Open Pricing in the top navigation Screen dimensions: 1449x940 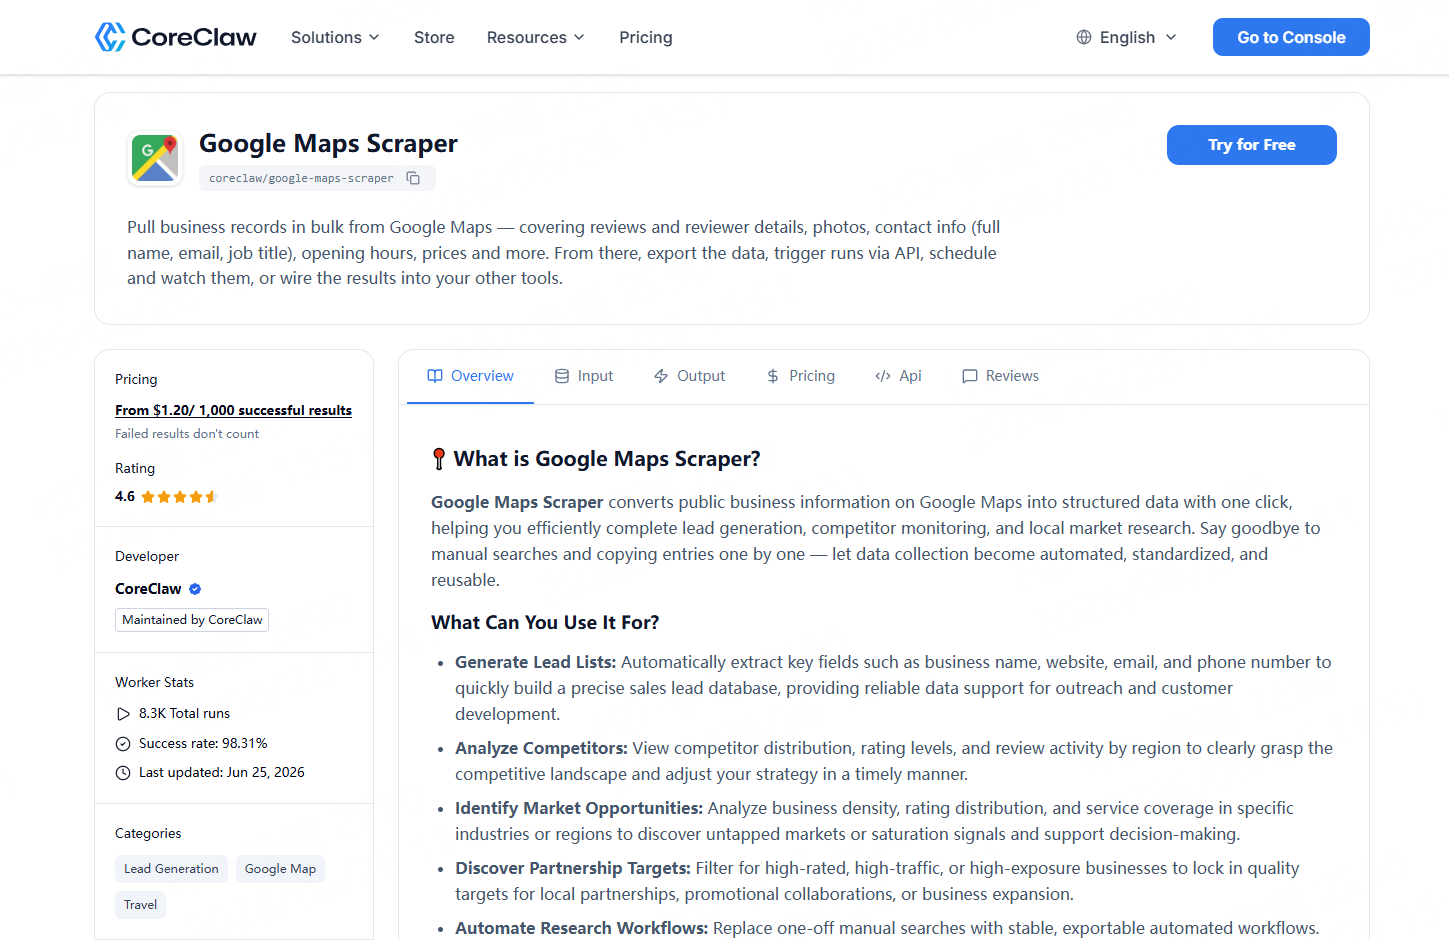coord(646,37)
